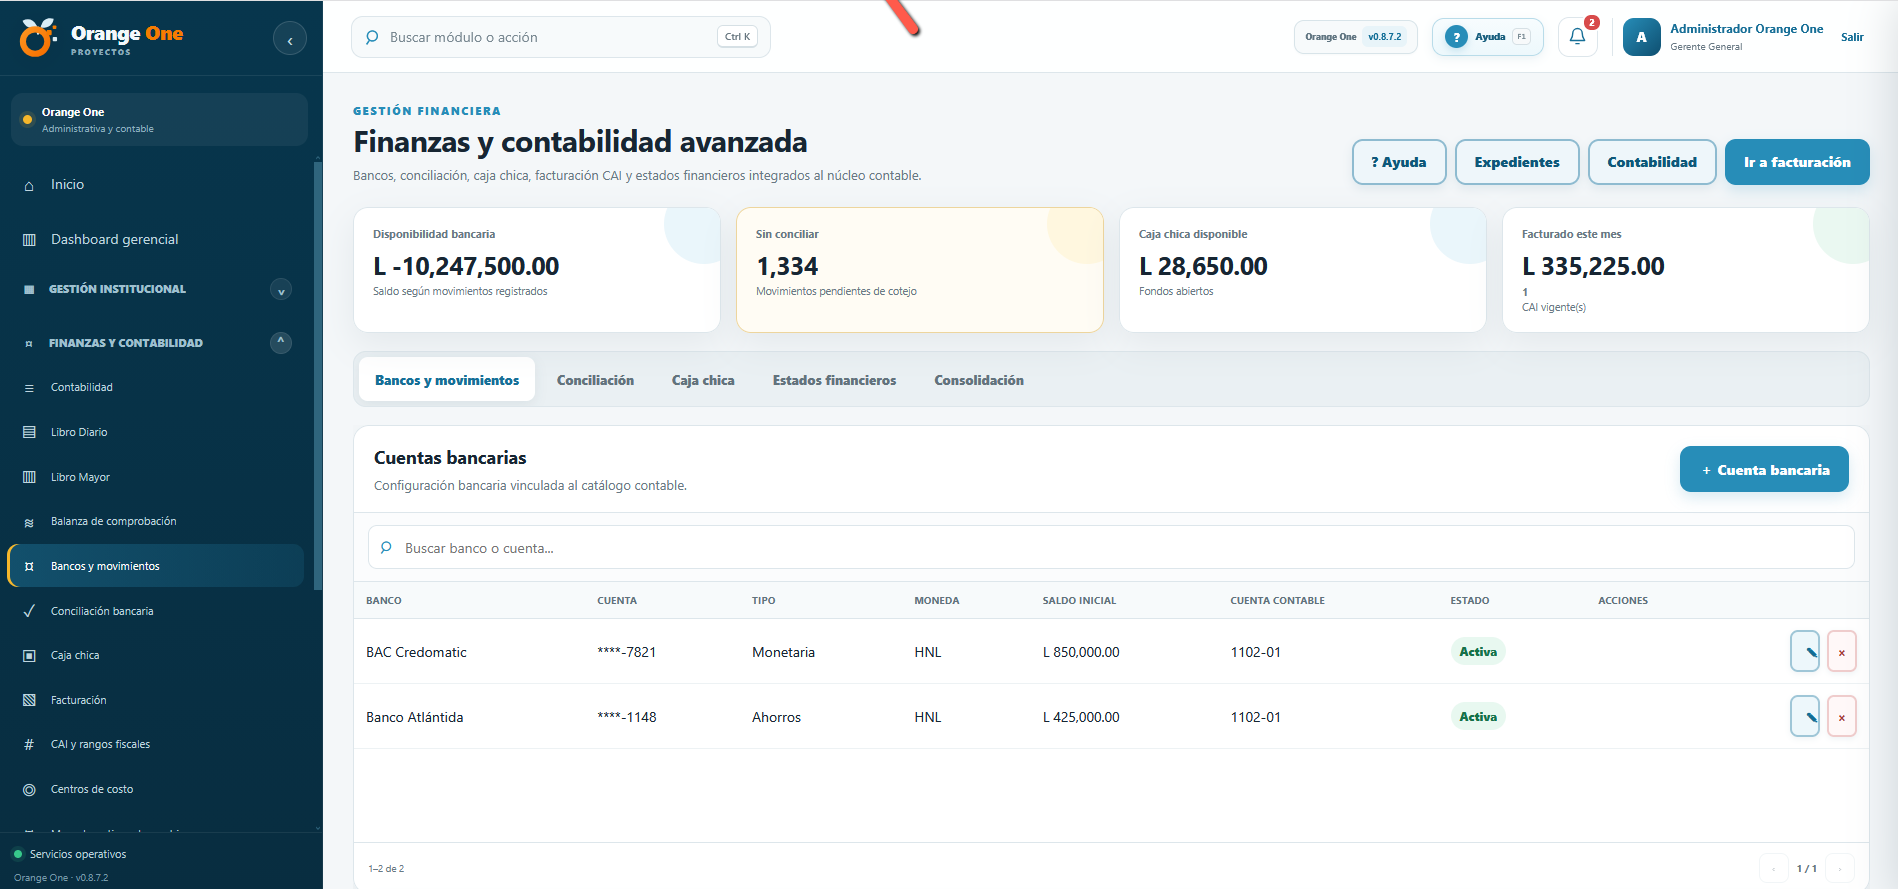Viewport: 1898px width, 889px height.
Task: Click the Activa status for BAC Credomatic
Action: coord(1478,652)
